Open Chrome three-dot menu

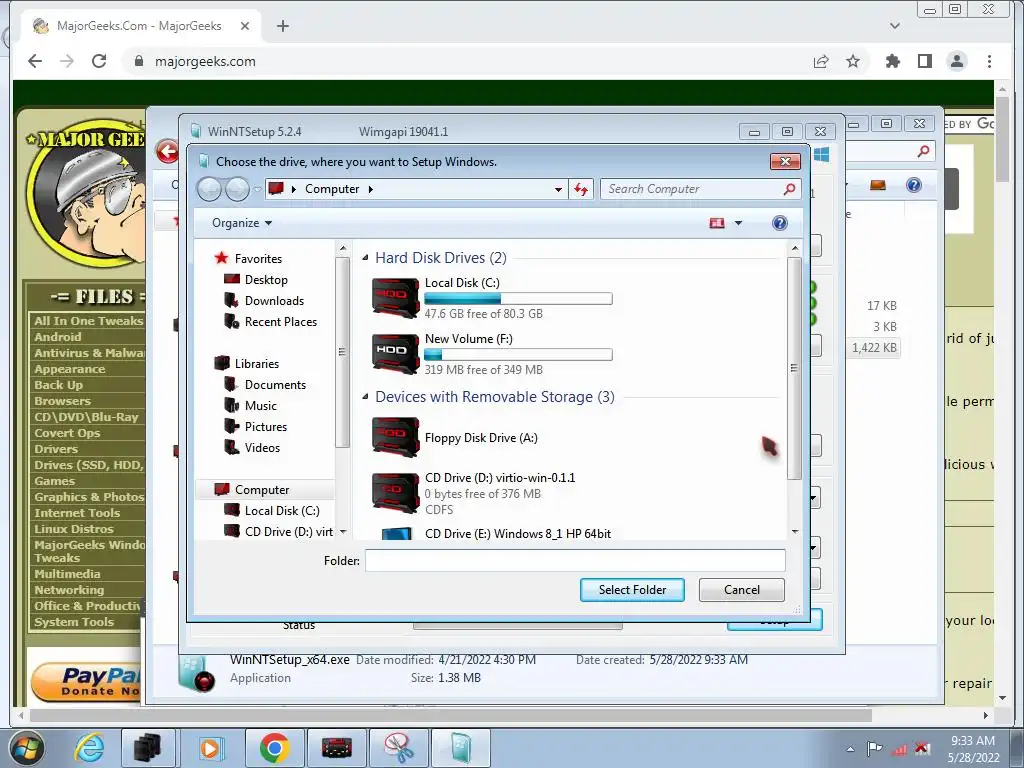pos(989,61)
